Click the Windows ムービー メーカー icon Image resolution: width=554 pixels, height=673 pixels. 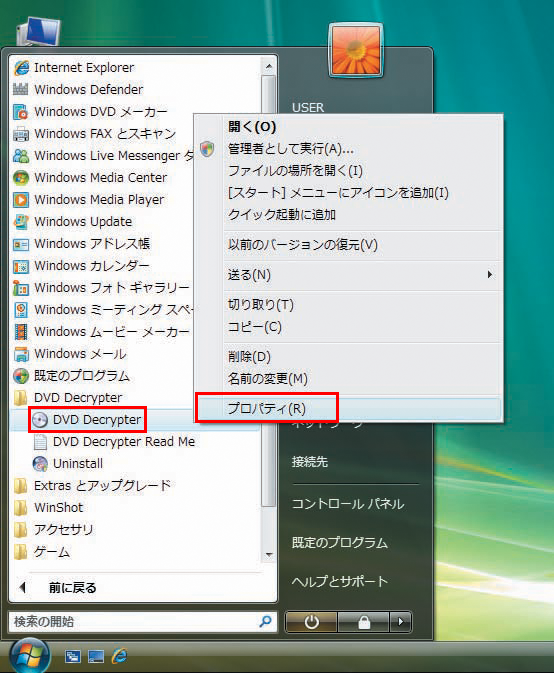point(21,332)
